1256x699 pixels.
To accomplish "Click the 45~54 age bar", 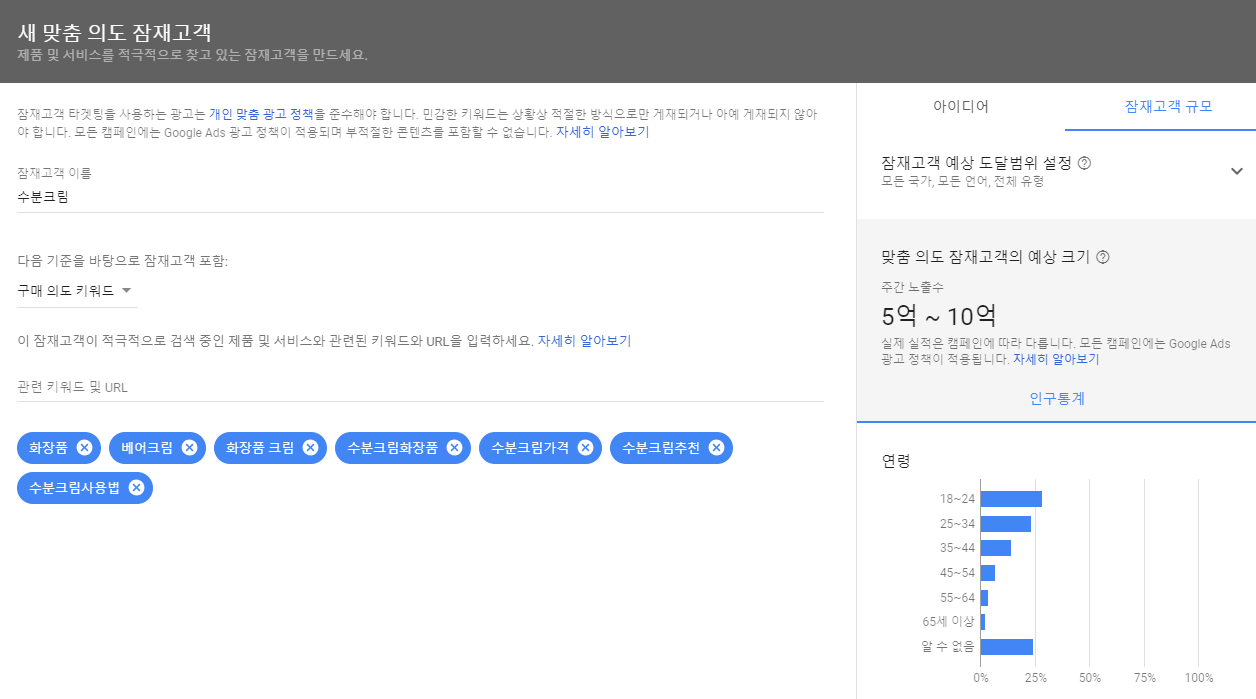I will point(988,573).
